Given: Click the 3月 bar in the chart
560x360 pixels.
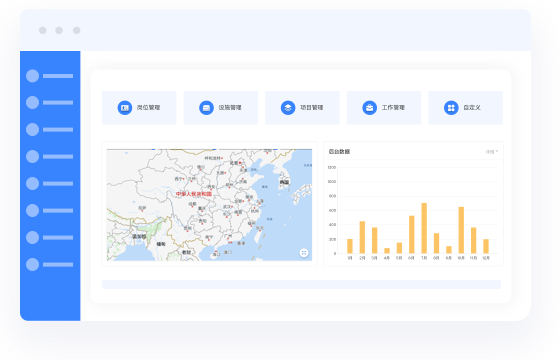Looking at the screenshot, I should point(375,240).
